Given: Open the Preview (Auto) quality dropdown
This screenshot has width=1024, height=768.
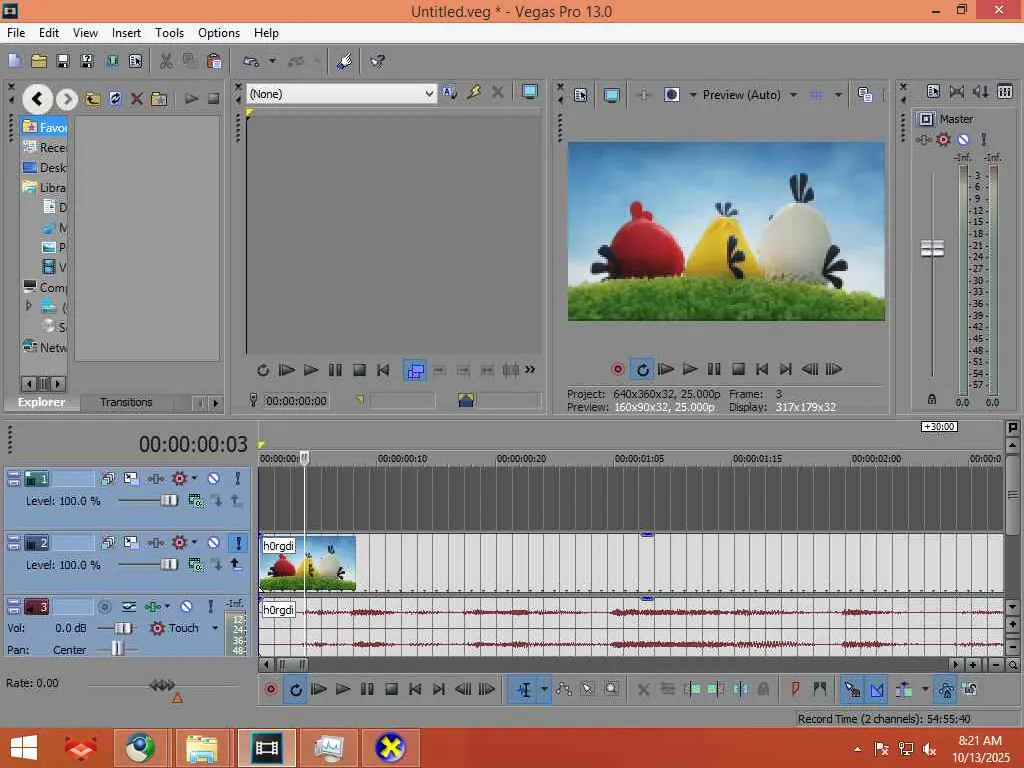Looking at the screenshot, I should pos(793,95).
